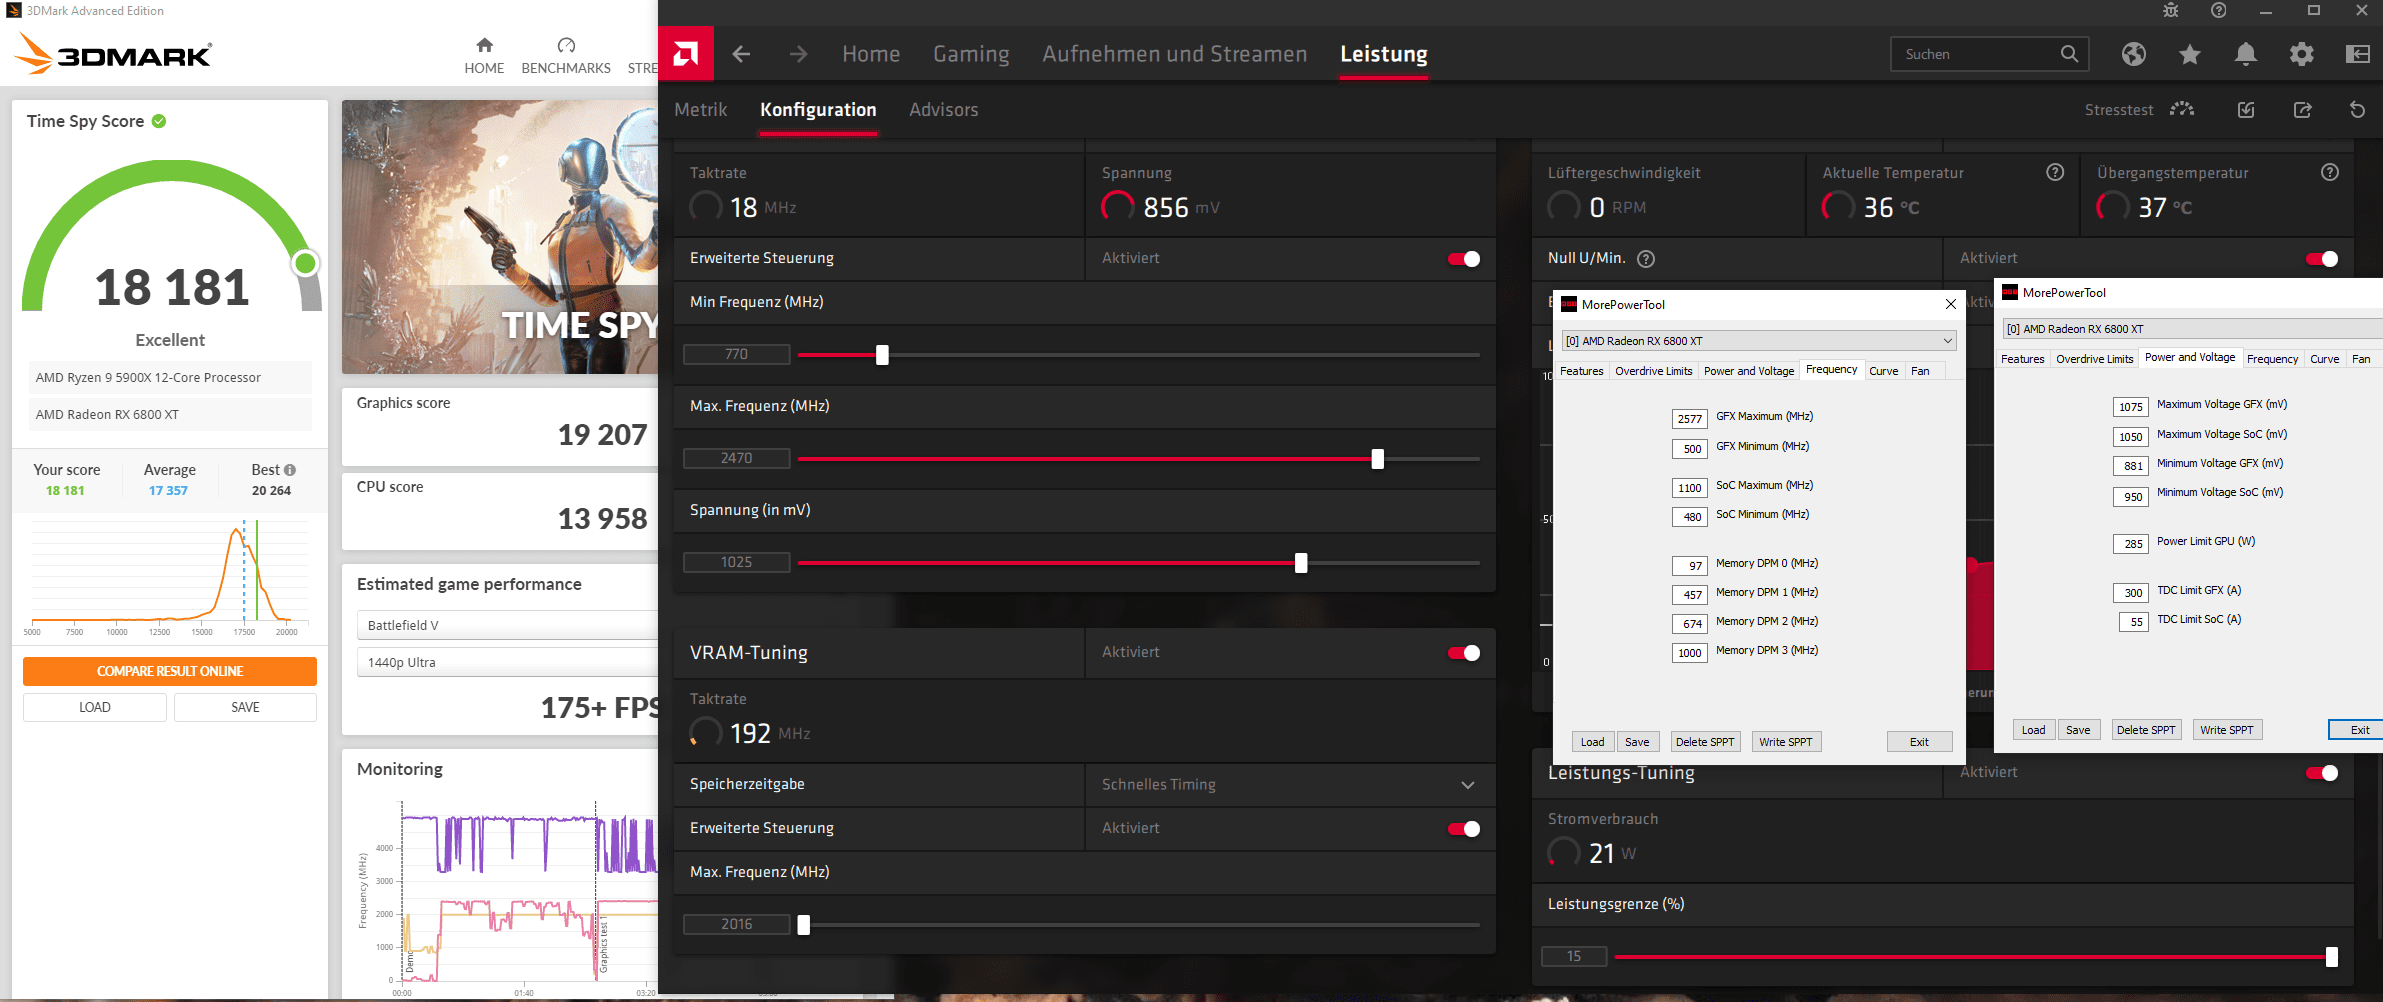
Task: Open the web browser globe icon
Action: coord(2134,54)
